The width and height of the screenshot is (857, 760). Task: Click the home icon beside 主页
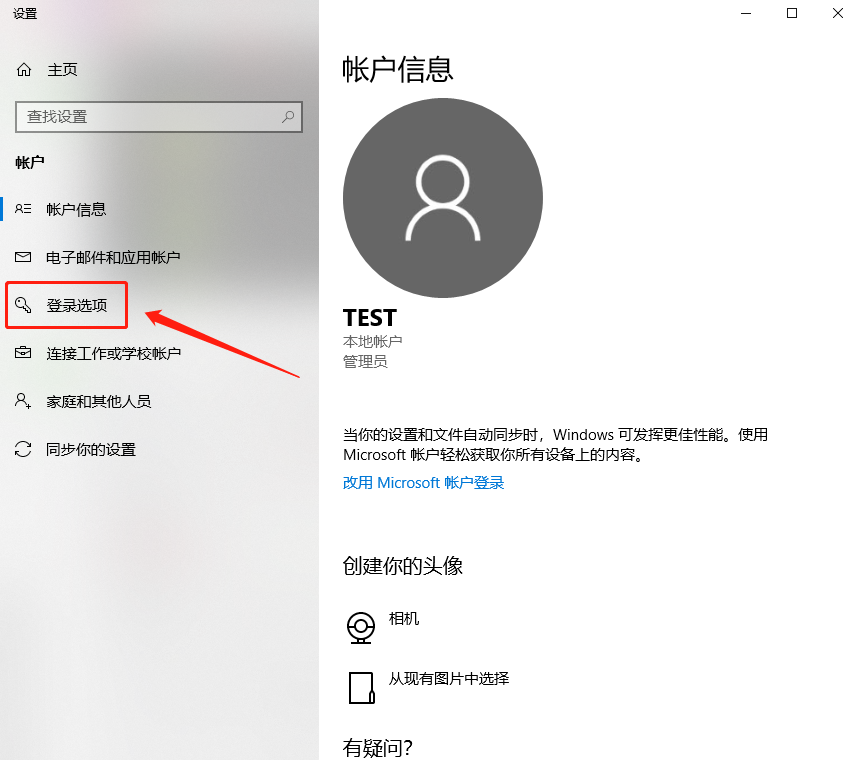click(x=24, y=69)
